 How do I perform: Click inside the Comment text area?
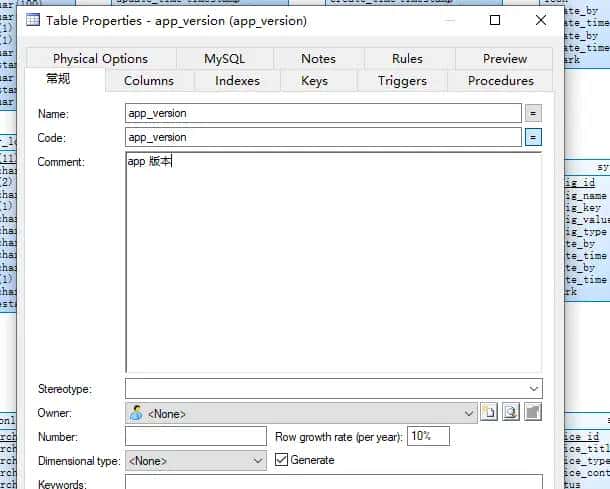[334, 262]
